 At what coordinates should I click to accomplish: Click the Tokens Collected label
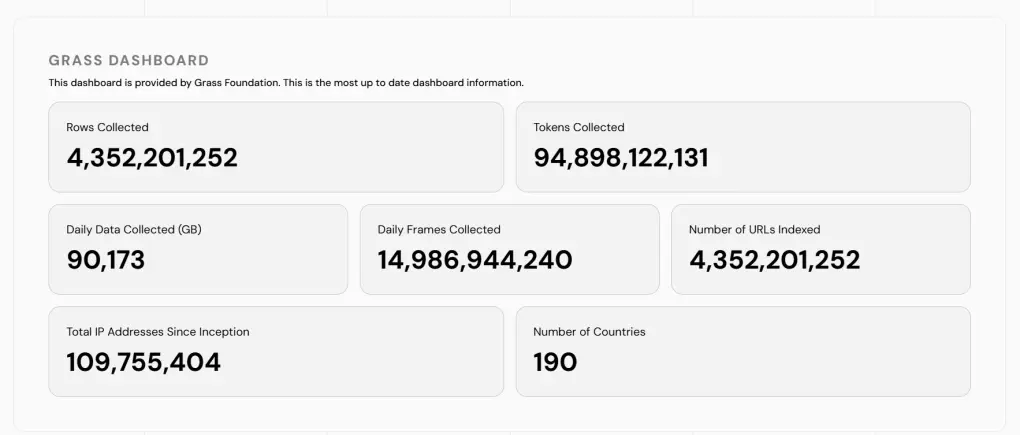579,127
